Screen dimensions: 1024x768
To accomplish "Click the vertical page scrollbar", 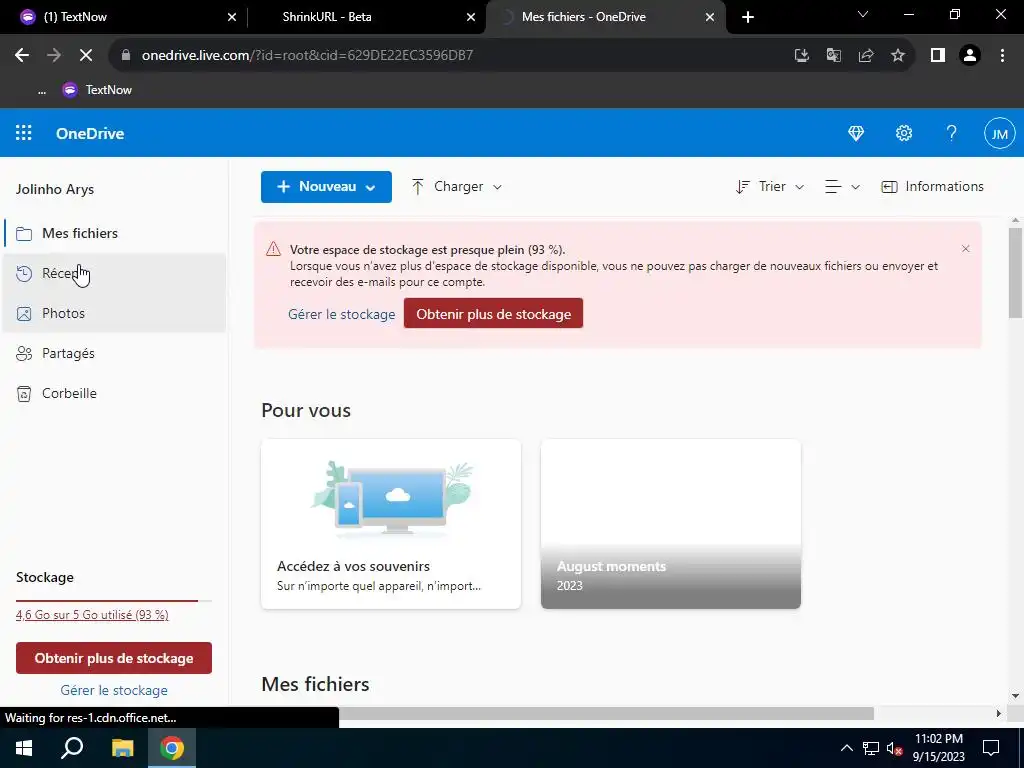I will [x=1015, y=273].
